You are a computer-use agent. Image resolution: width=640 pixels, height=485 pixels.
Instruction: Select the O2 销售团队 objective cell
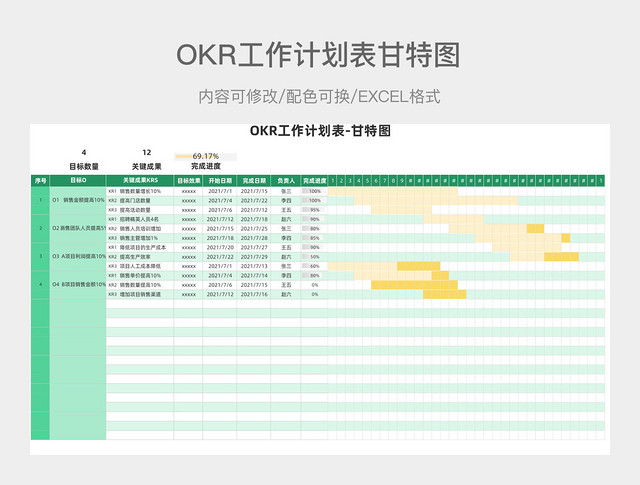tap(78, 228)
